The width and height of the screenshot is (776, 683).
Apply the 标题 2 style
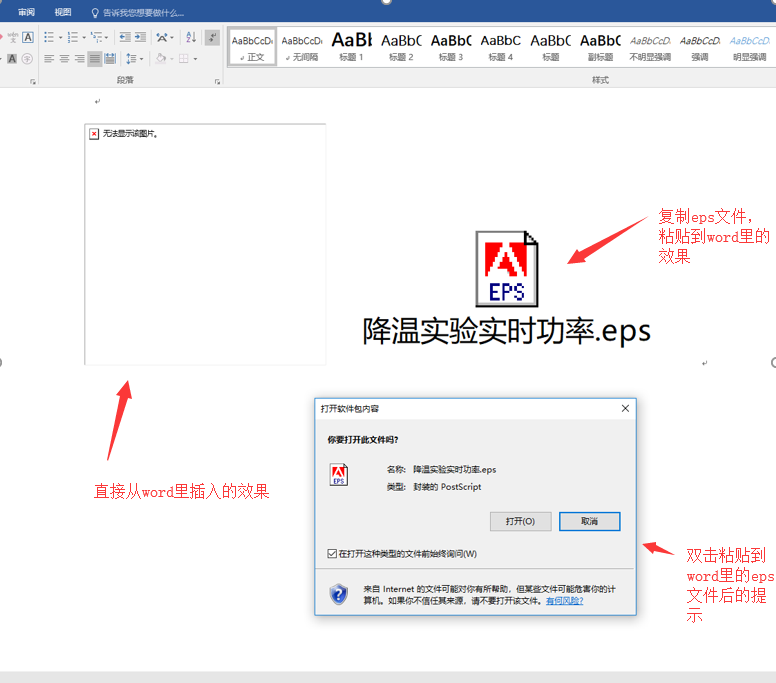401,47
